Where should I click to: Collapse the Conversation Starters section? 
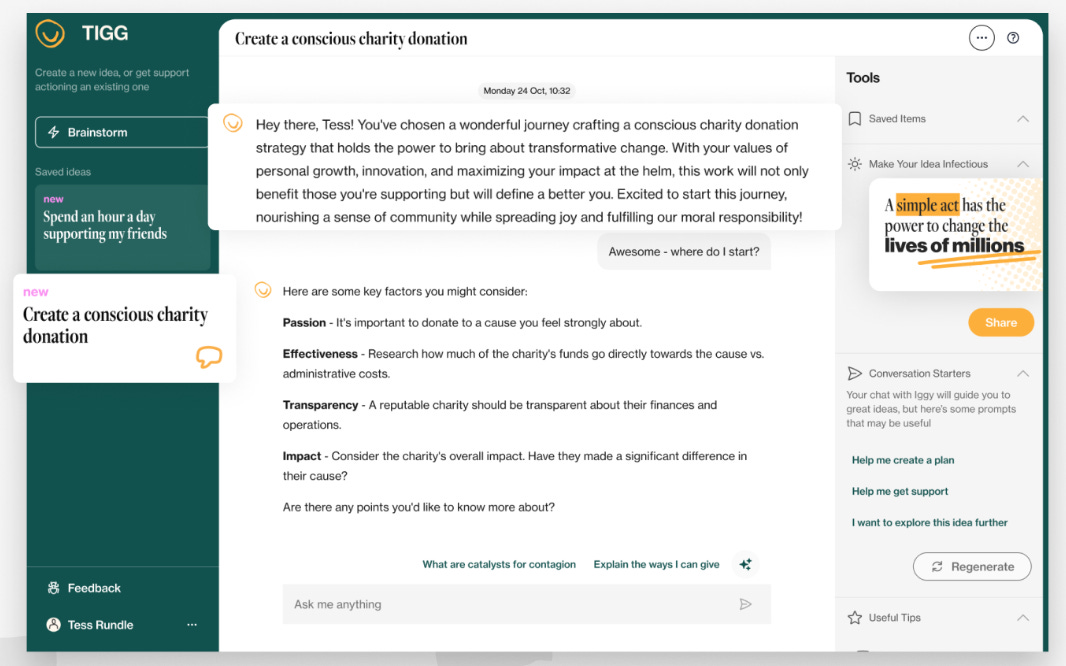point(1022,373)
